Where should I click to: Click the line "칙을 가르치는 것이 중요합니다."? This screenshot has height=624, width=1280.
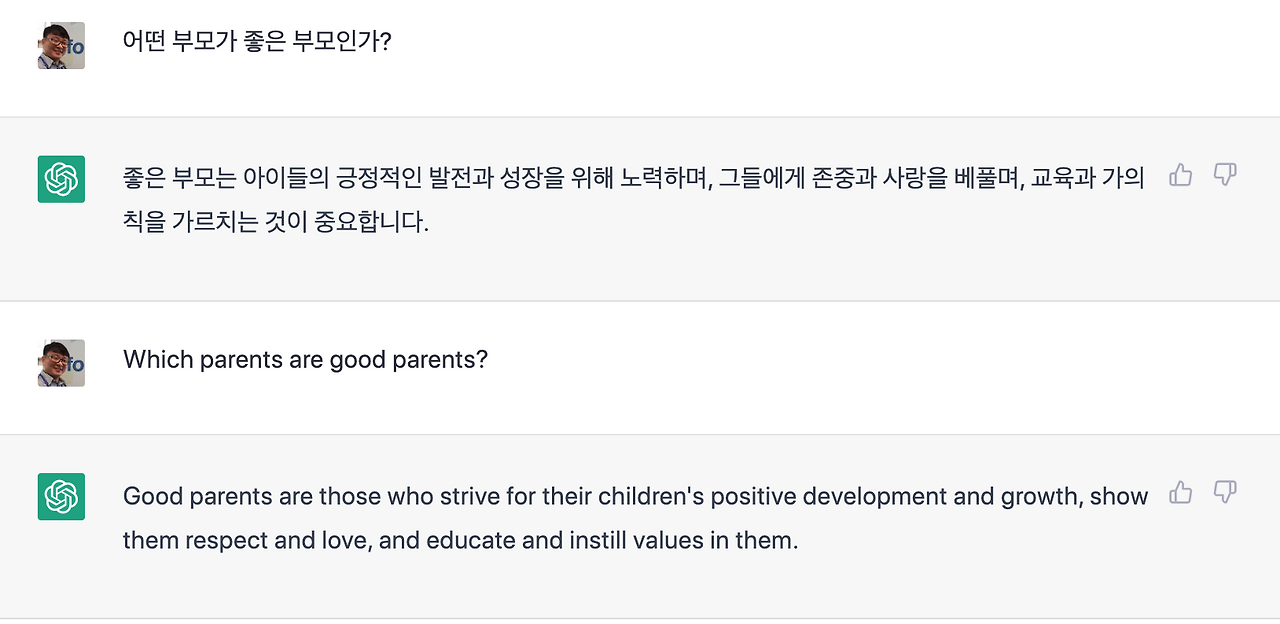[275, 222]
